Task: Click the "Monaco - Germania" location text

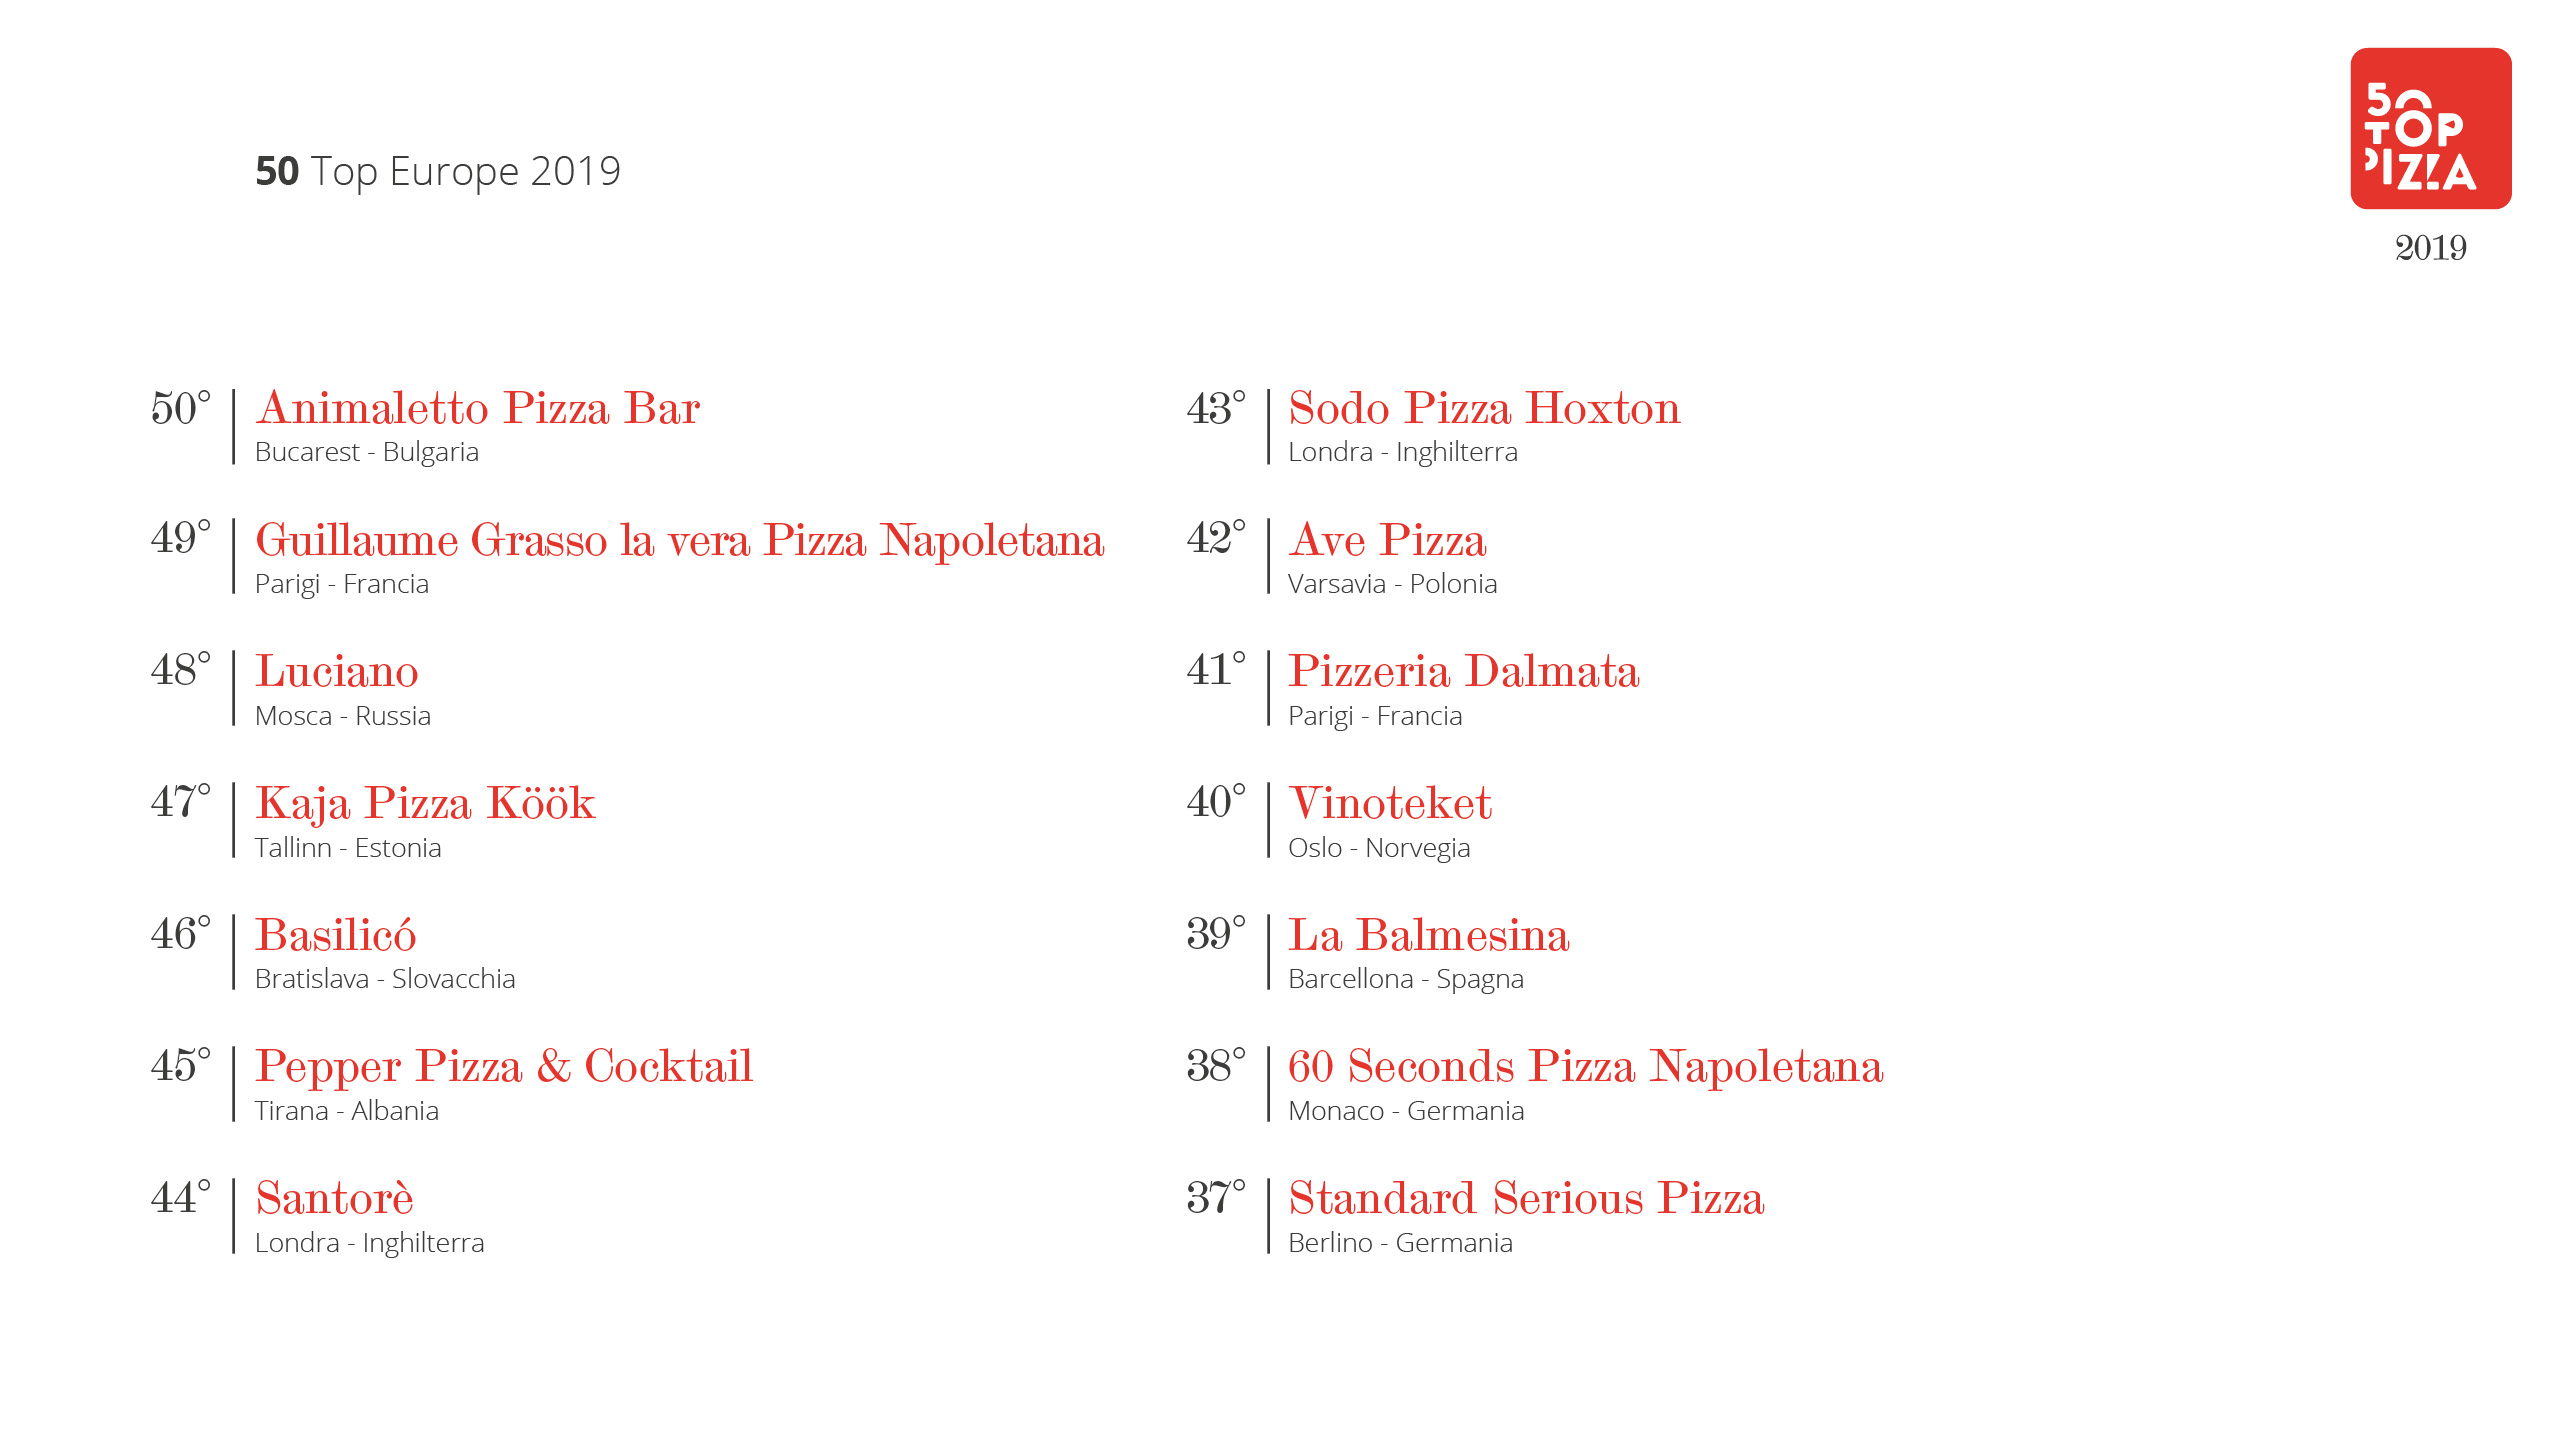Action: click(1406, 1111)
